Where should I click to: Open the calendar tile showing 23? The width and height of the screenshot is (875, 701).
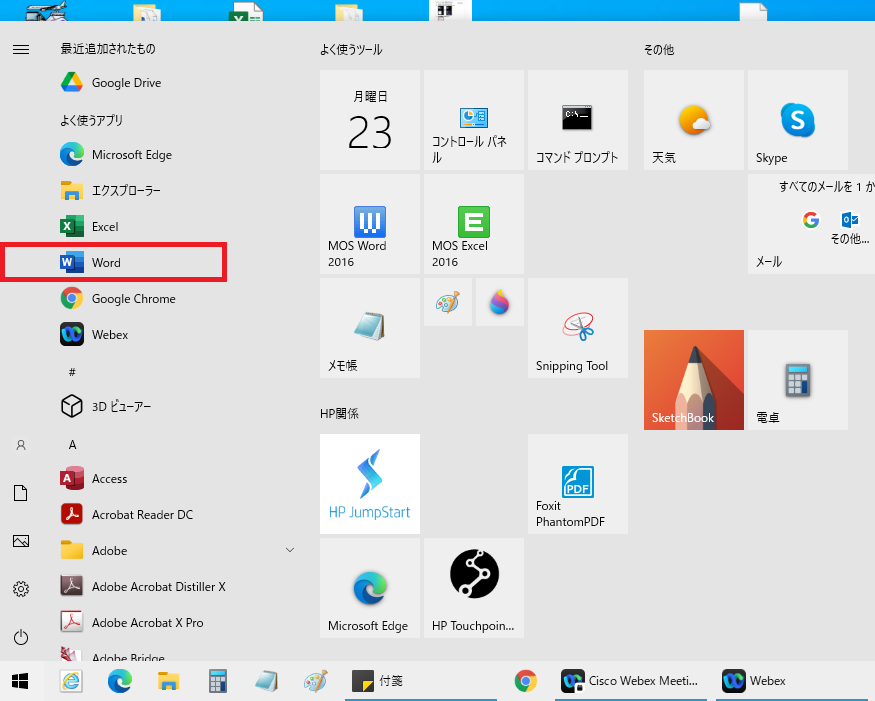[x=369, y=120]
